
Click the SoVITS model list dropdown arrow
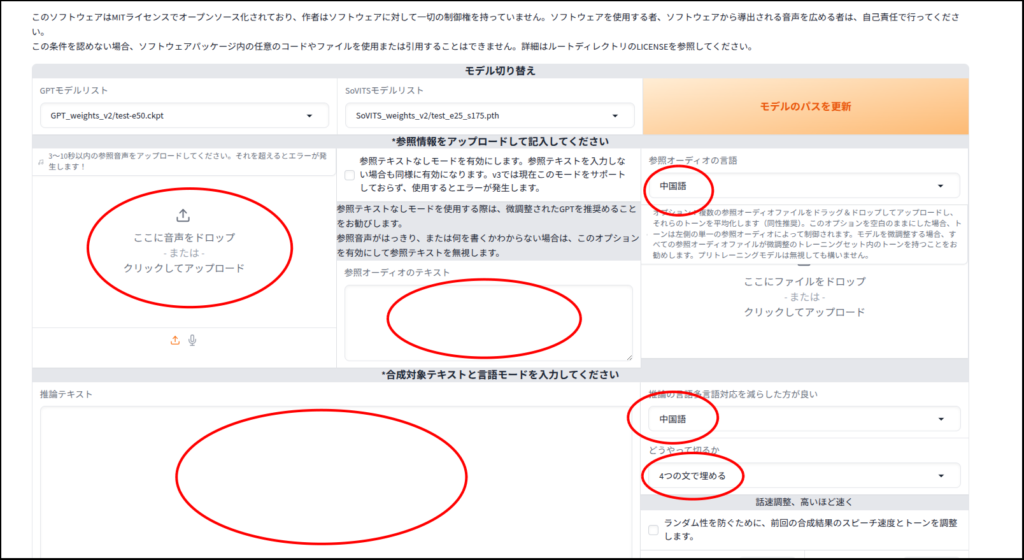[x=622, y=116]
